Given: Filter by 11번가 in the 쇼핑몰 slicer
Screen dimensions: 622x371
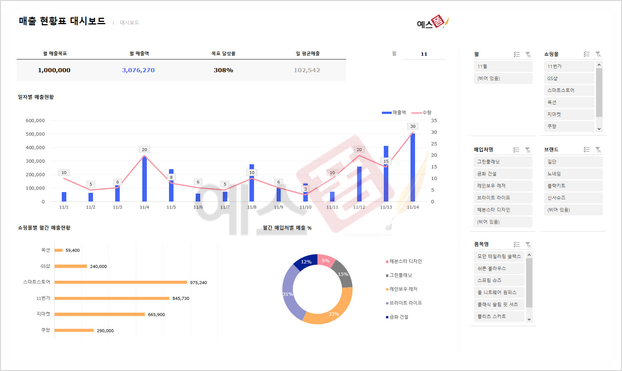Looking at the screenshot, I should click(x=569, y=67).
